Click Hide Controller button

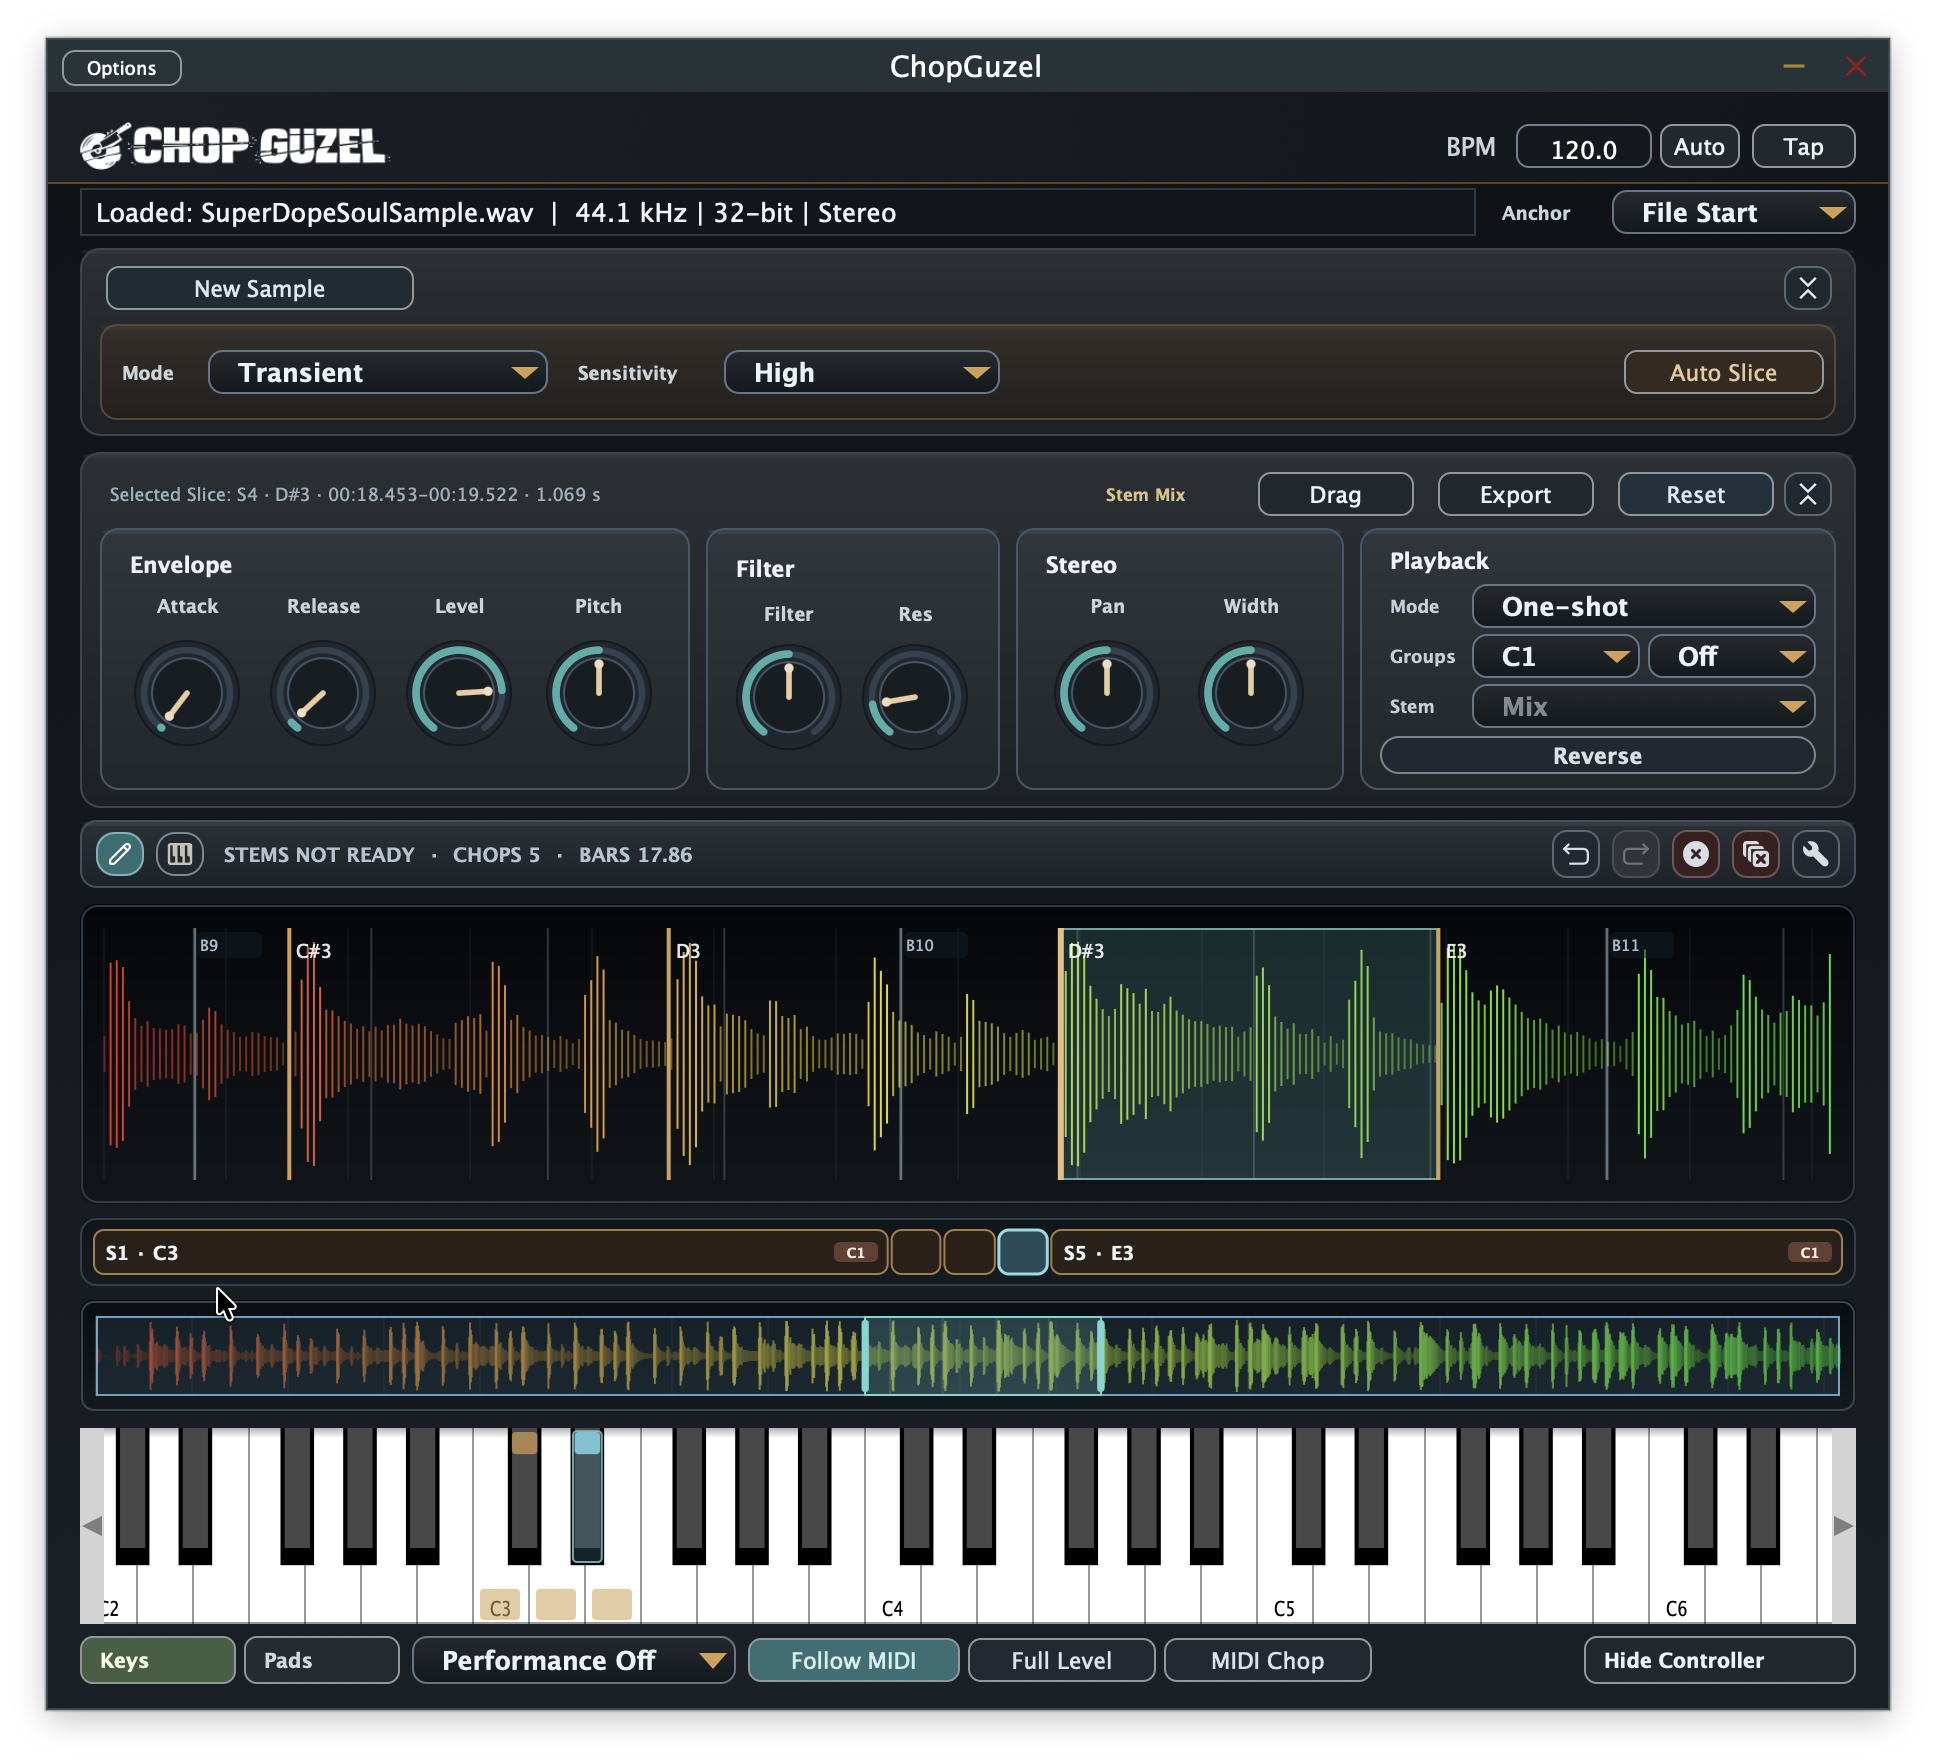[1719, 1660]
